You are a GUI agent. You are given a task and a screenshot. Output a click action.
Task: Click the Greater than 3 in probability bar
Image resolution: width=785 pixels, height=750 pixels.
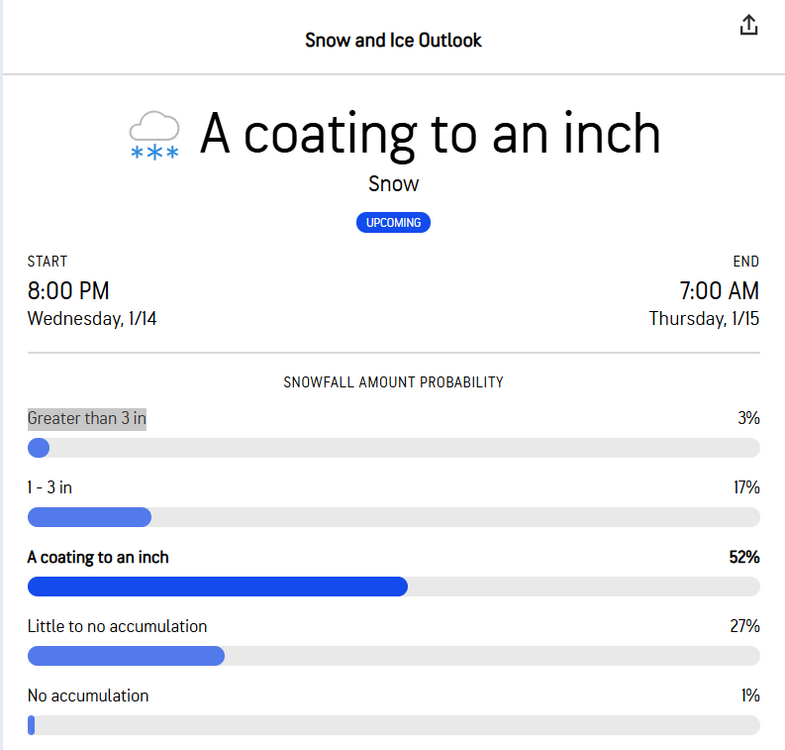pyautogui.click(x=393, y=448)
